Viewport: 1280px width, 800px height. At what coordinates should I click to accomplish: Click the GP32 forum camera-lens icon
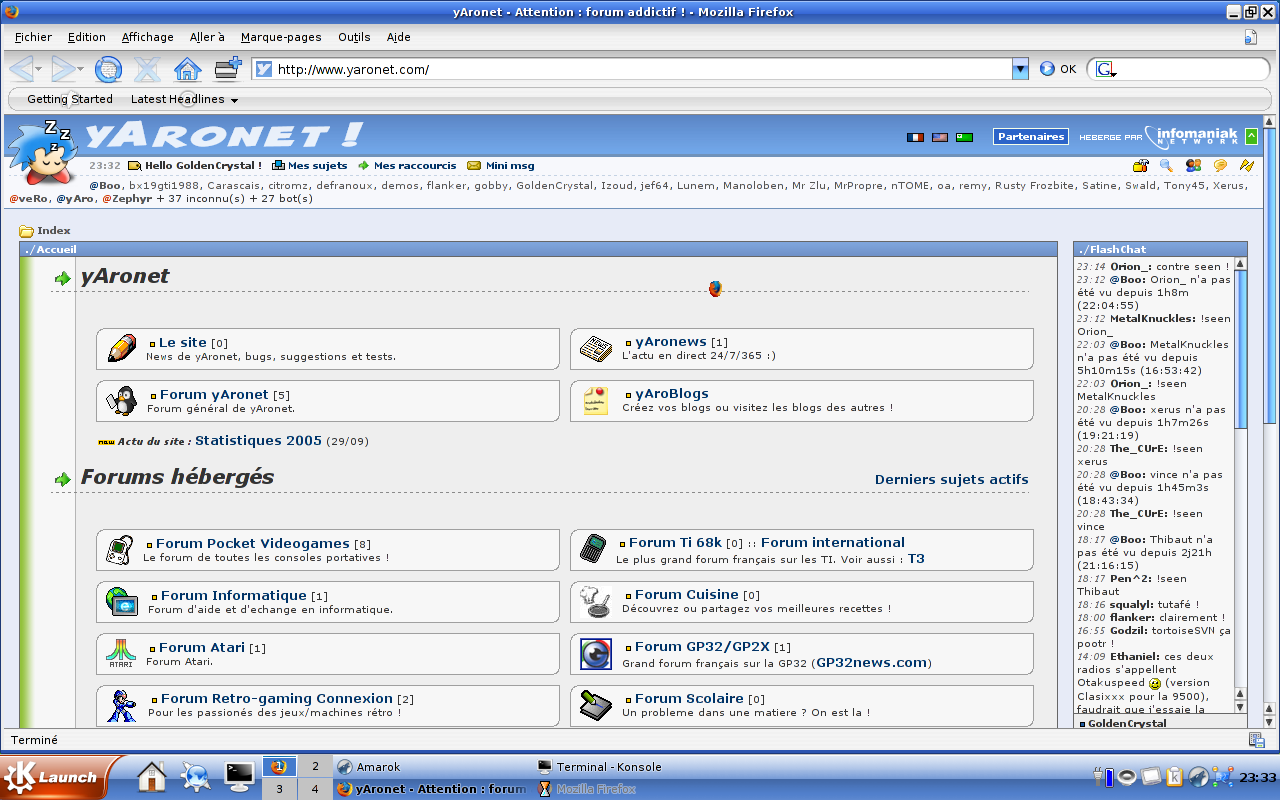click(x=596, y=654)
